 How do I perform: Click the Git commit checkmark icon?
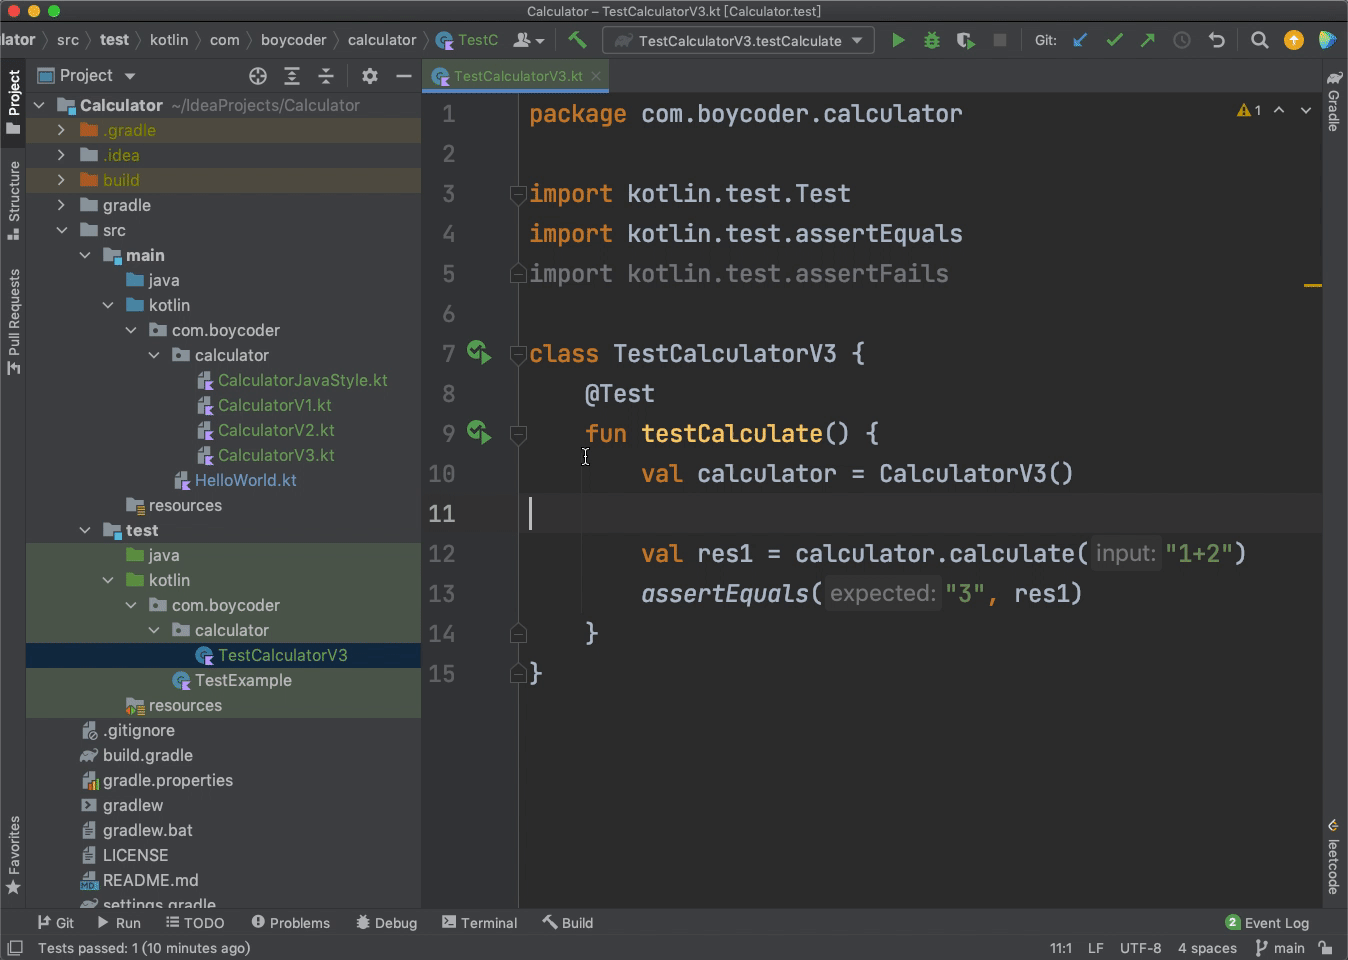tap(1114, 41)
